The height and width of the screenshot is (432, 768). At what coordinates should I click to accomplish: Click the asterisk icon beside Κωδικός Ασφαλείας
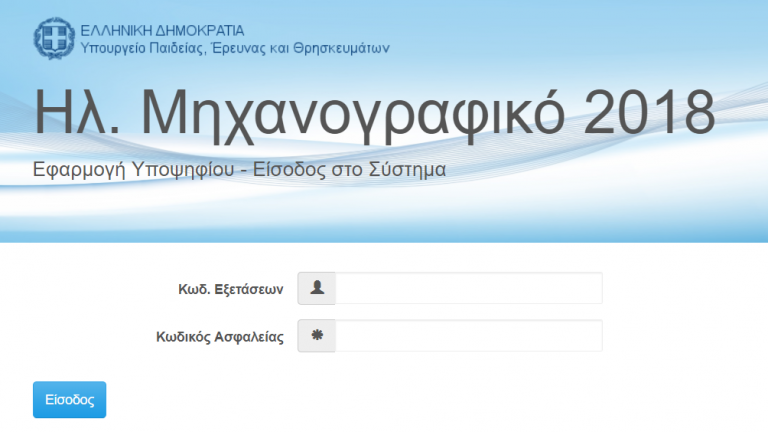pyautogui.click(x=317, y=336)
